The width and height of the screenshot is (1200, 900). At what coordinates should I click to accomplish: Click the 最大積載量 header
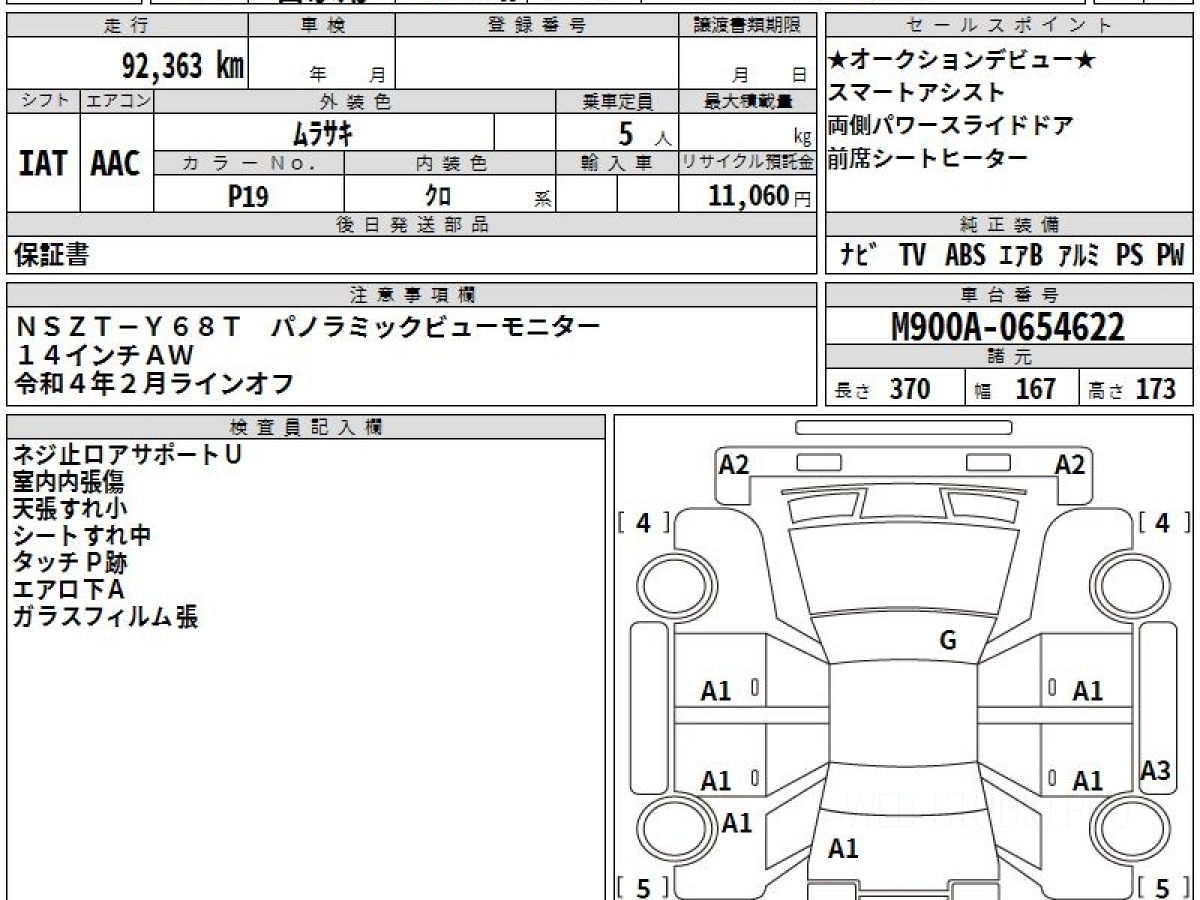(748, 101)
